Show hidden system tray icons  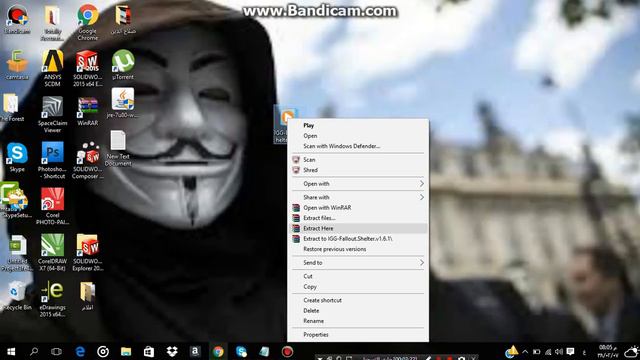525,352
